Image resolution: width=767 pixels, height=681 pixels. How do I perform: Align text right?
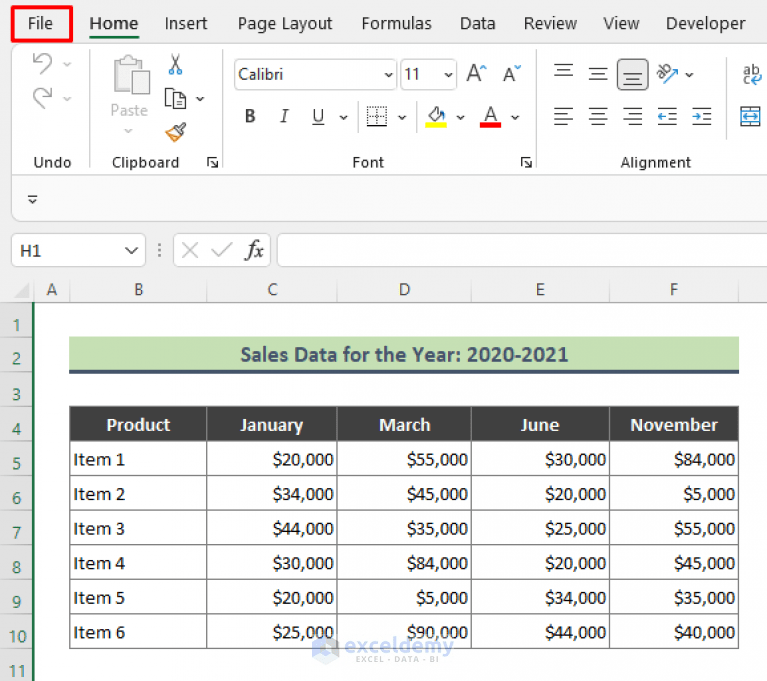click(632, 116)
